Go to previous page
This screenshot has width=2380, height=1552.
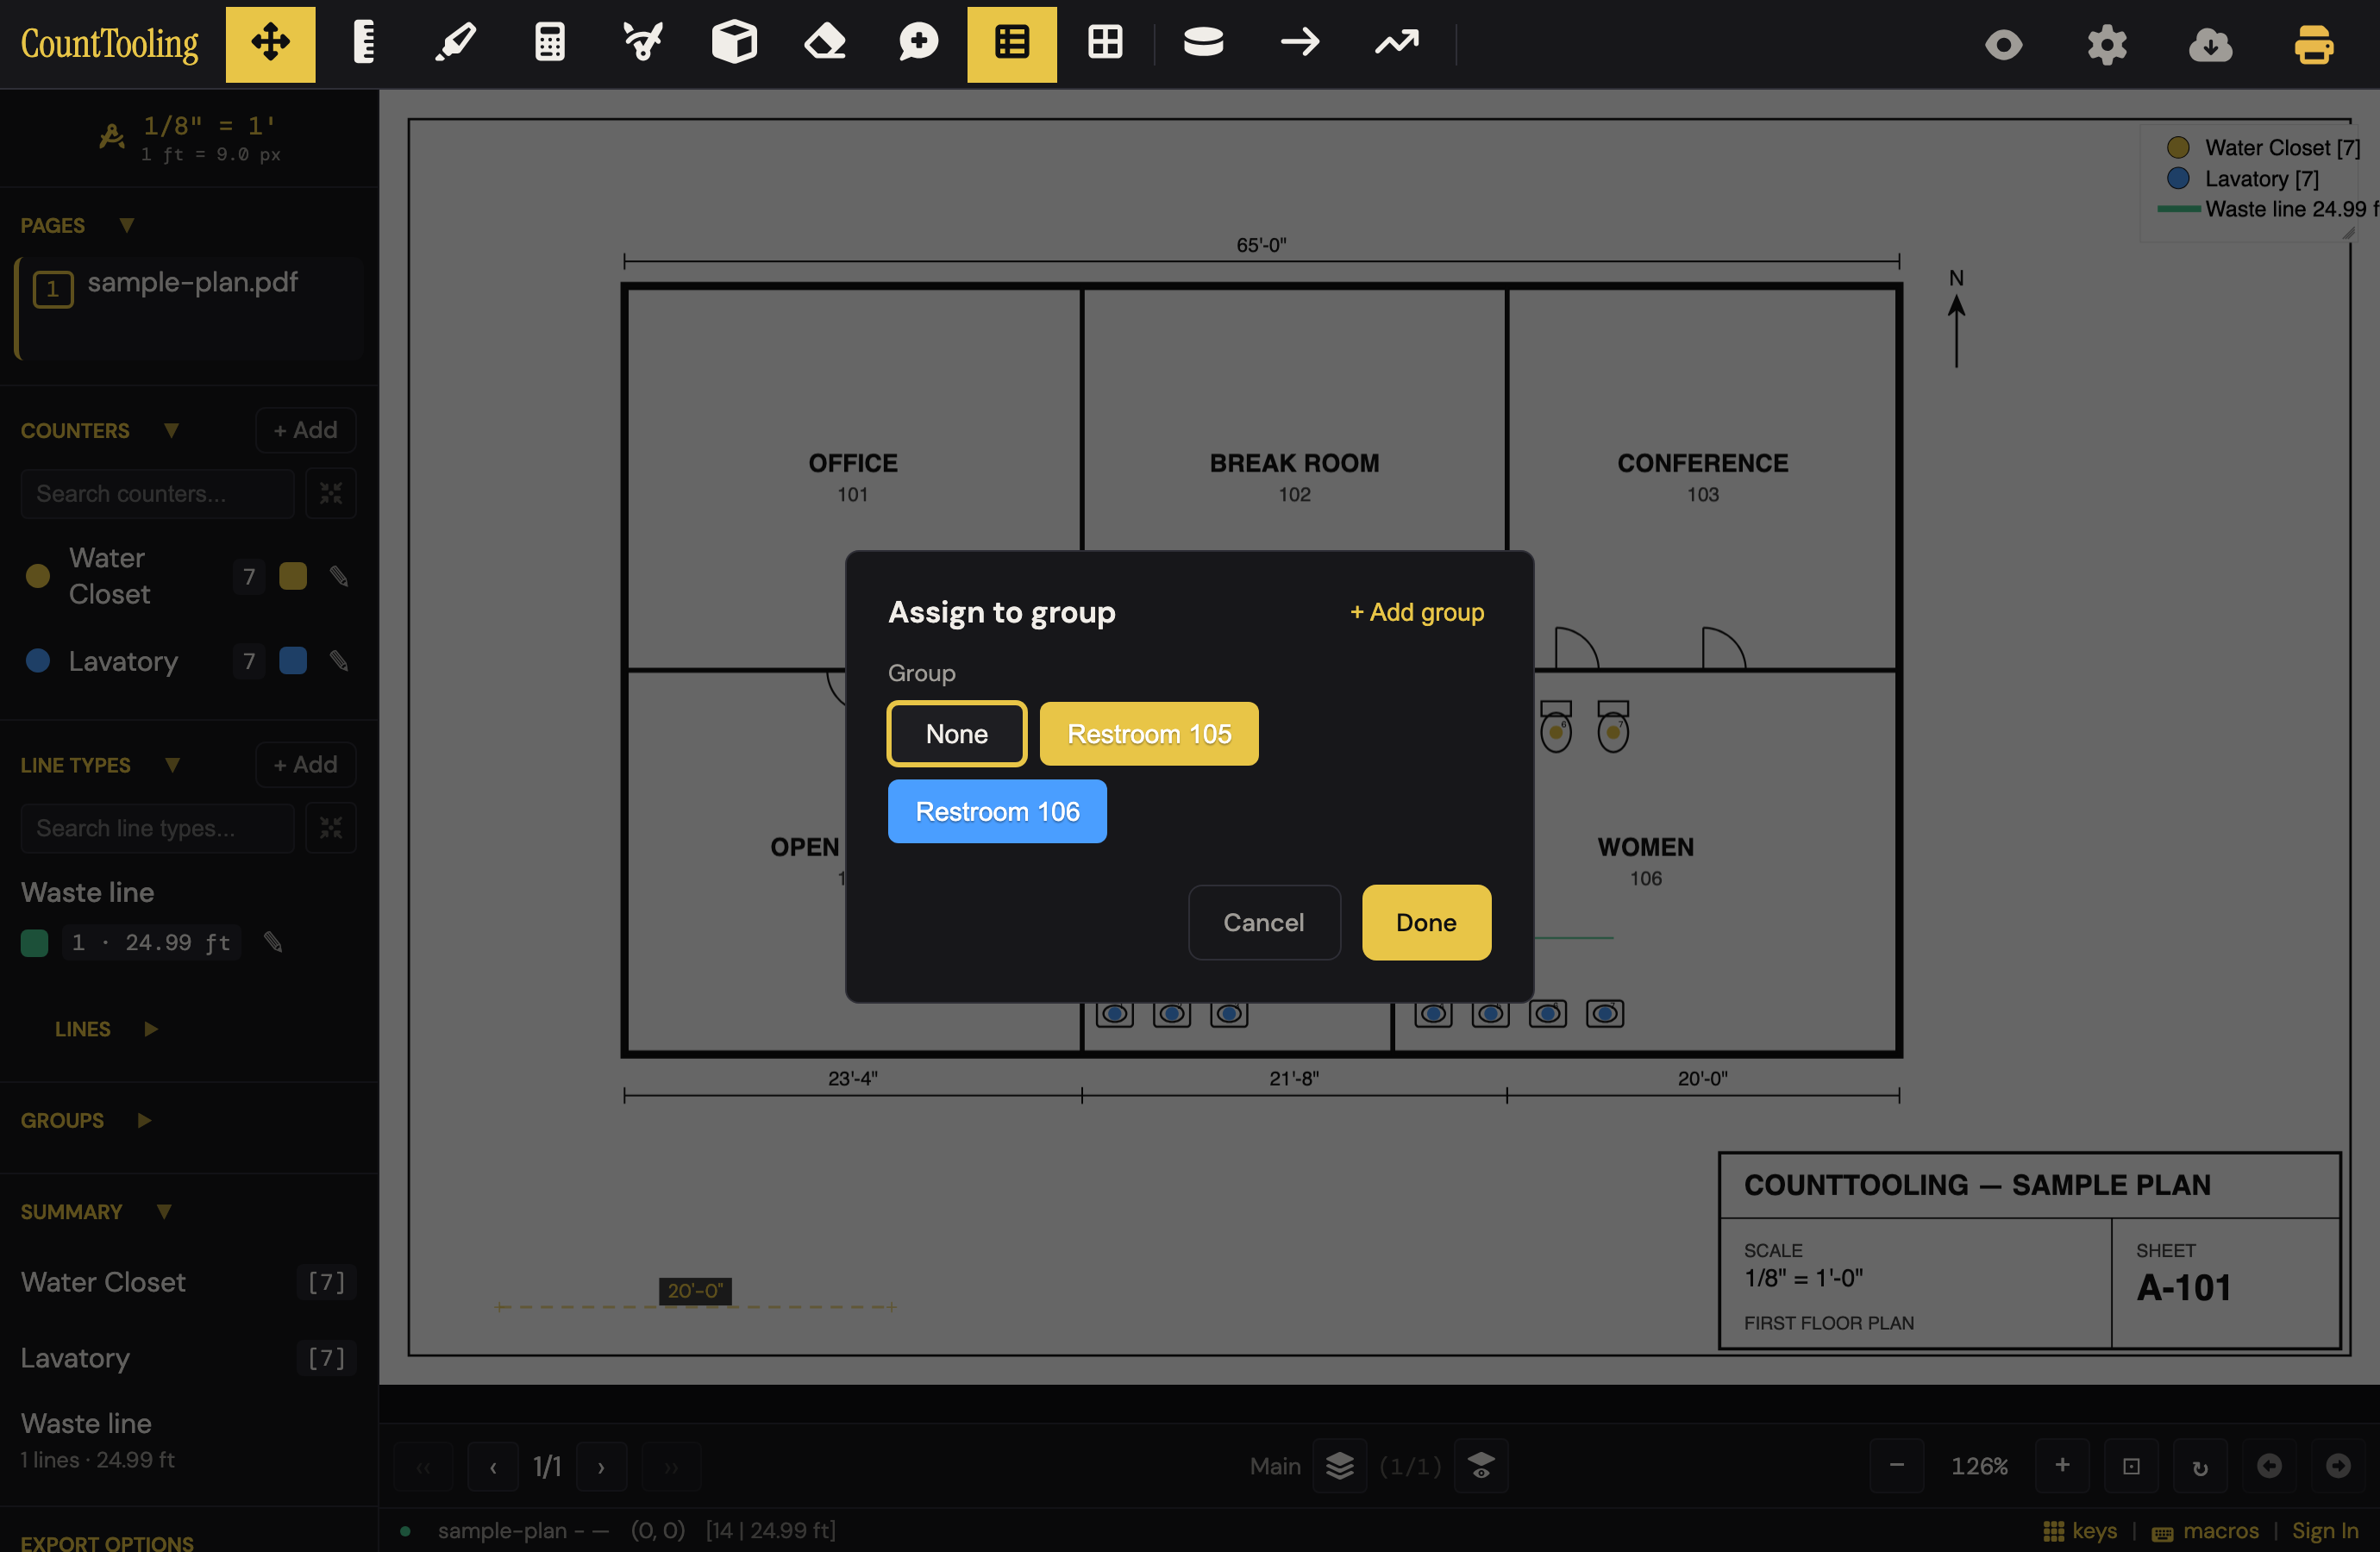point(493,1466)
